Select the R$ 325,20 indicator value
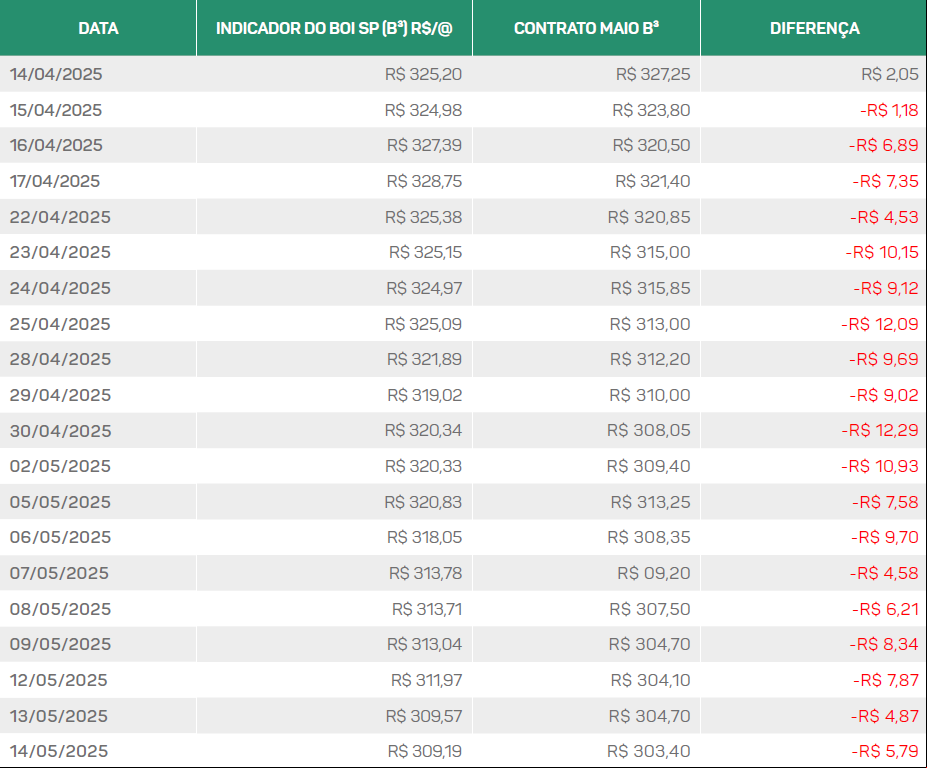Viewport: 927px width, 768px height. pos(423,74)
